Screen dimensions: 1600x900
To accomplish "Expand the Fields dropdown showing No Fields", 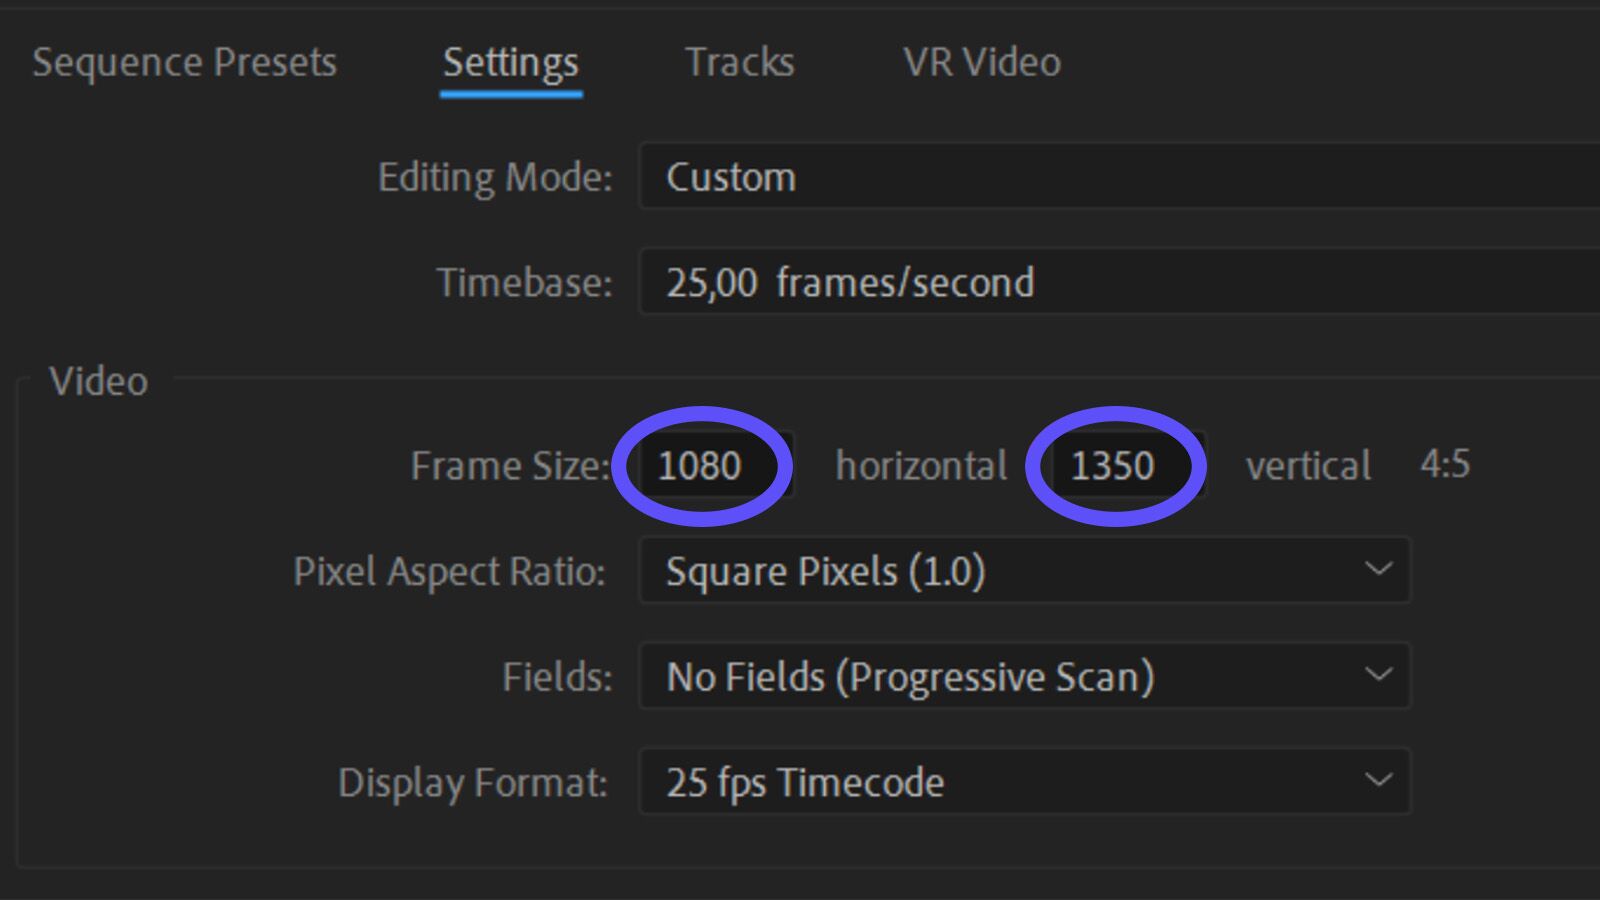I will point(1022,676).
